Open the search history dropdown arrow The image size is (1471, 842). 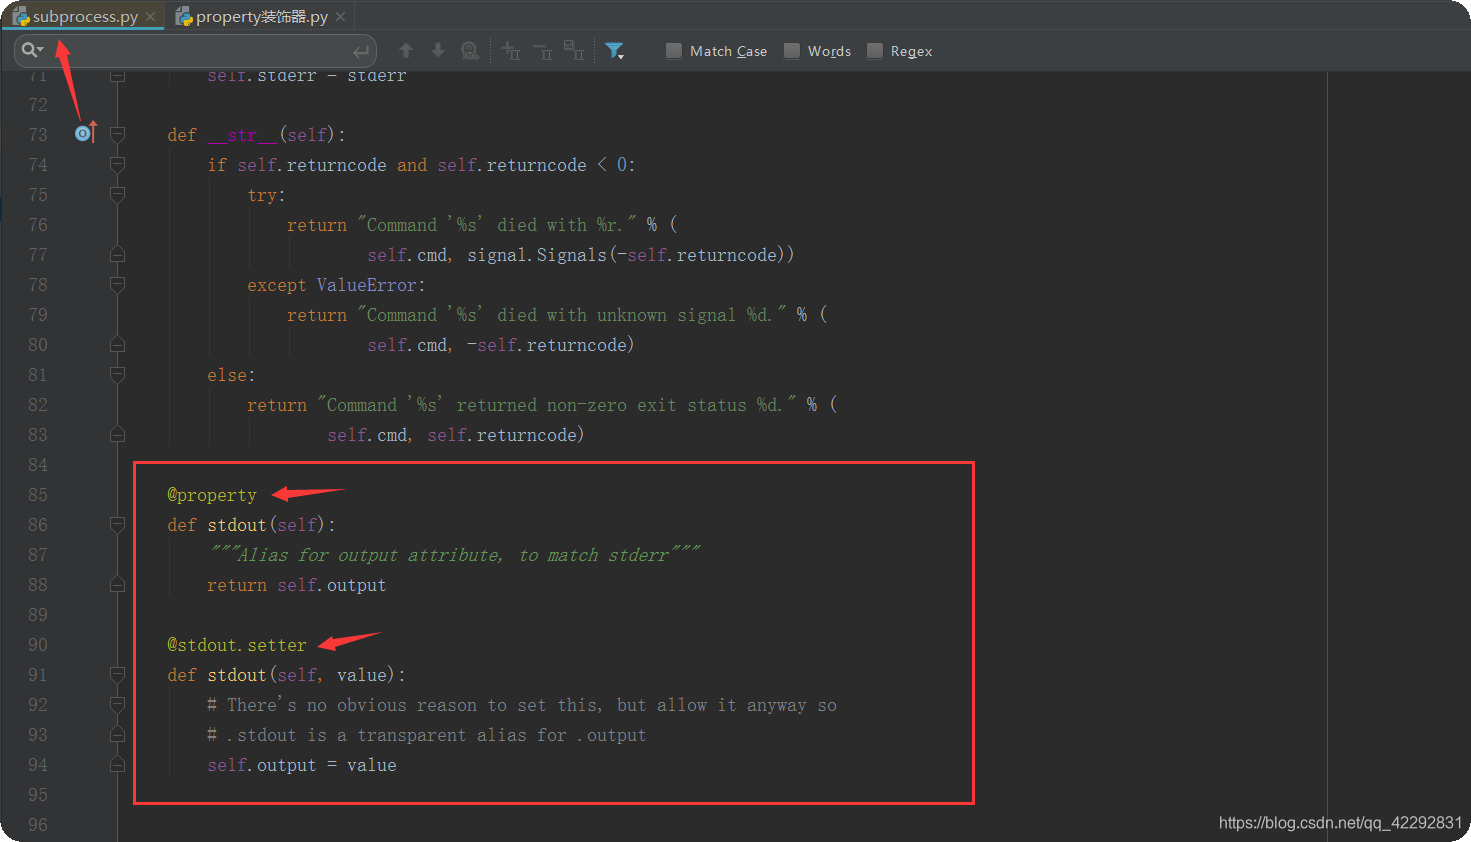[x=40, y=49]
